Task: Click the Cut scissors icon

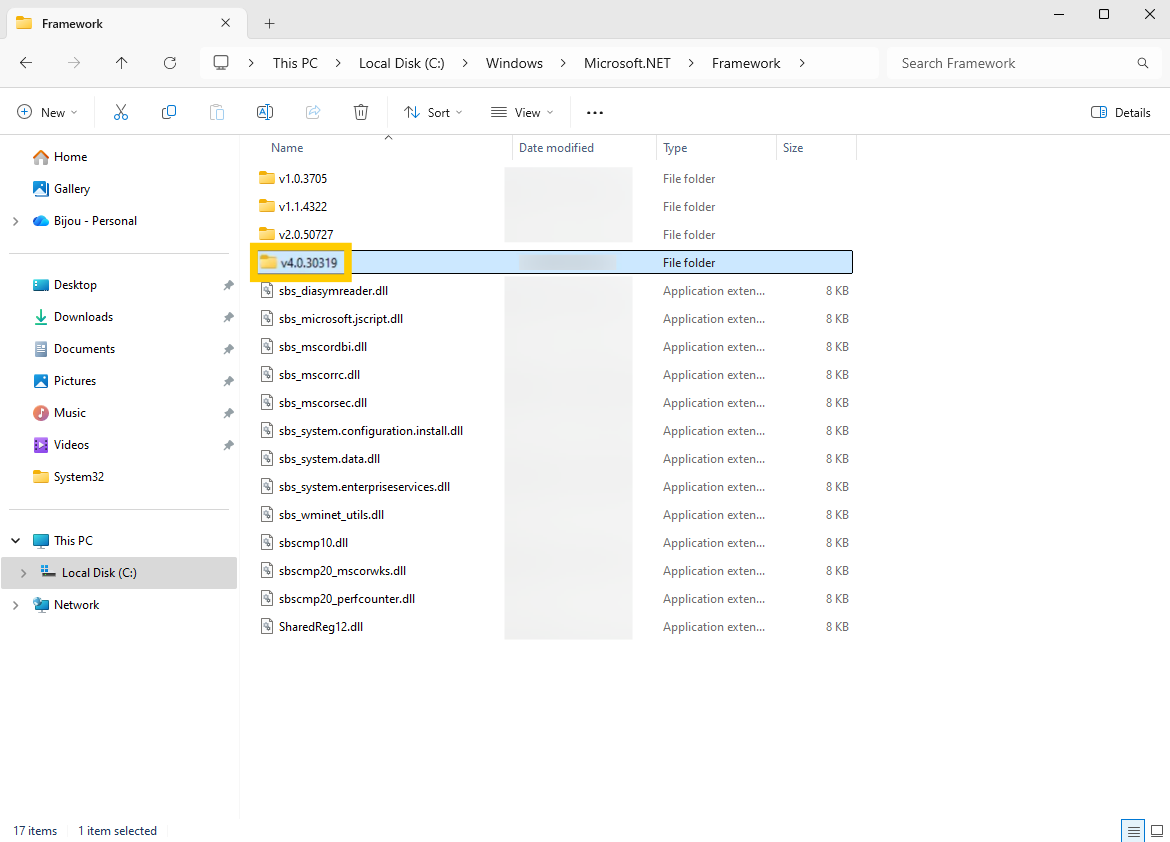Action: click(121, 113)
